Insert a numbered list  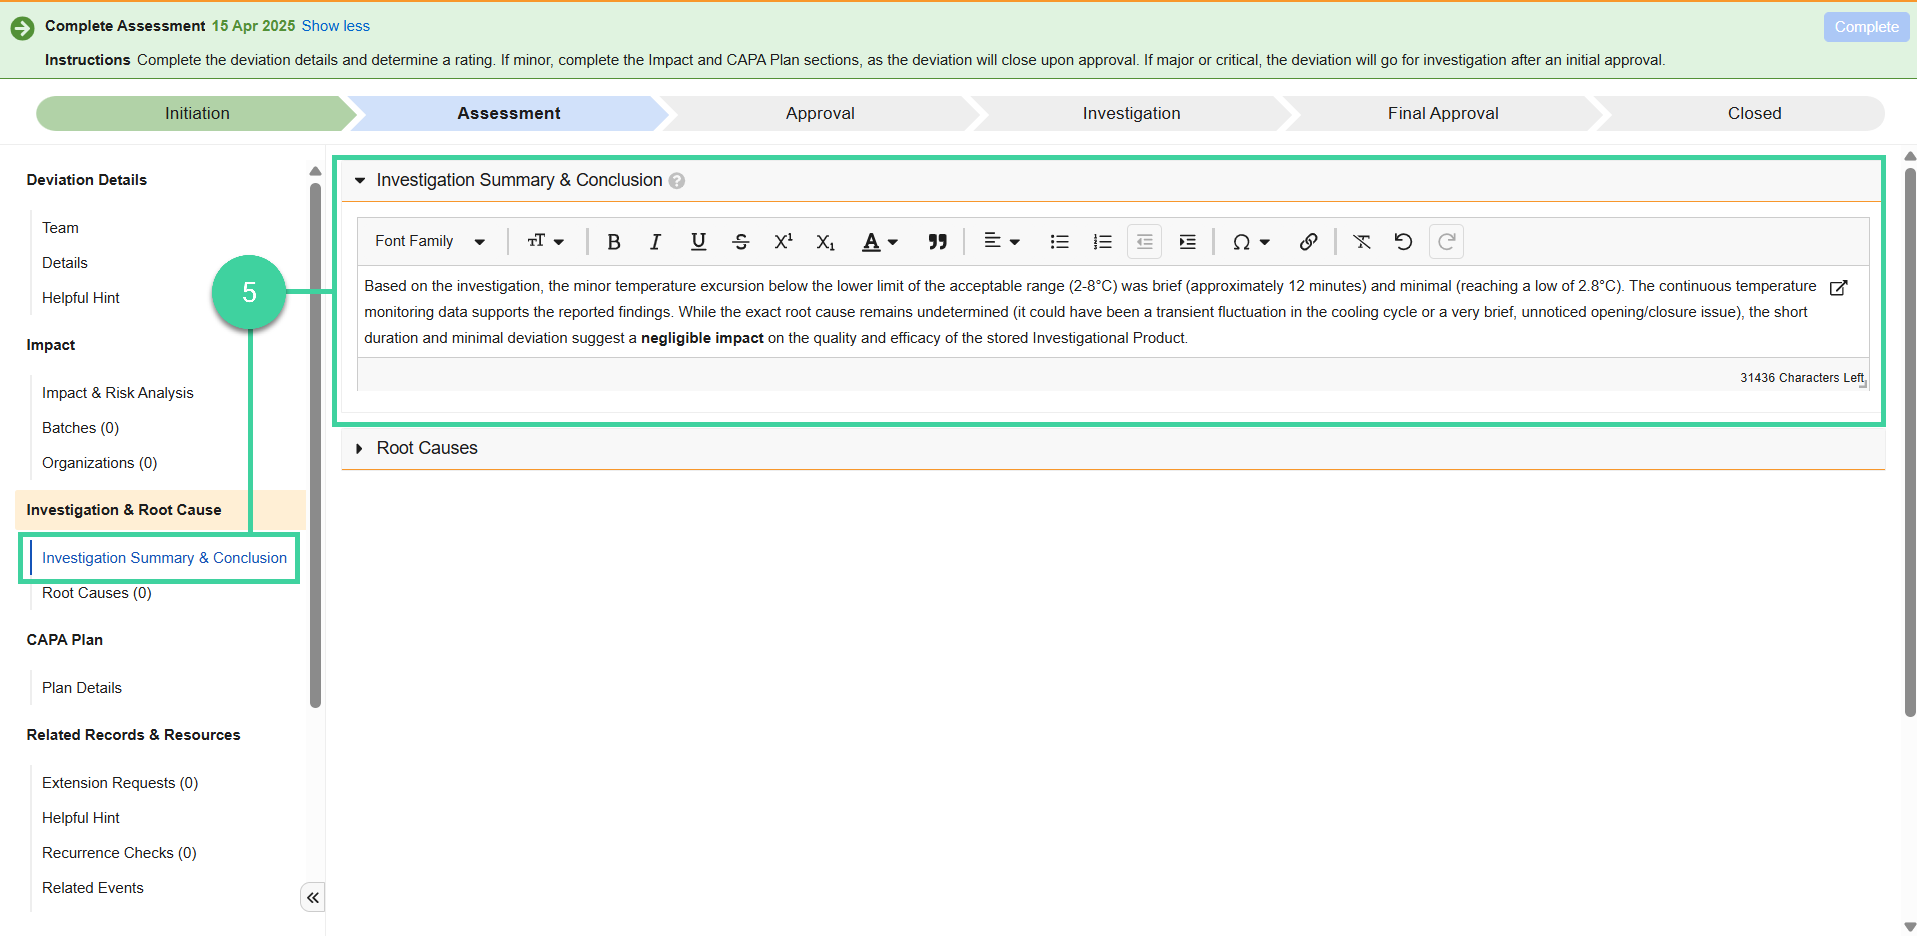(1102, 242)
